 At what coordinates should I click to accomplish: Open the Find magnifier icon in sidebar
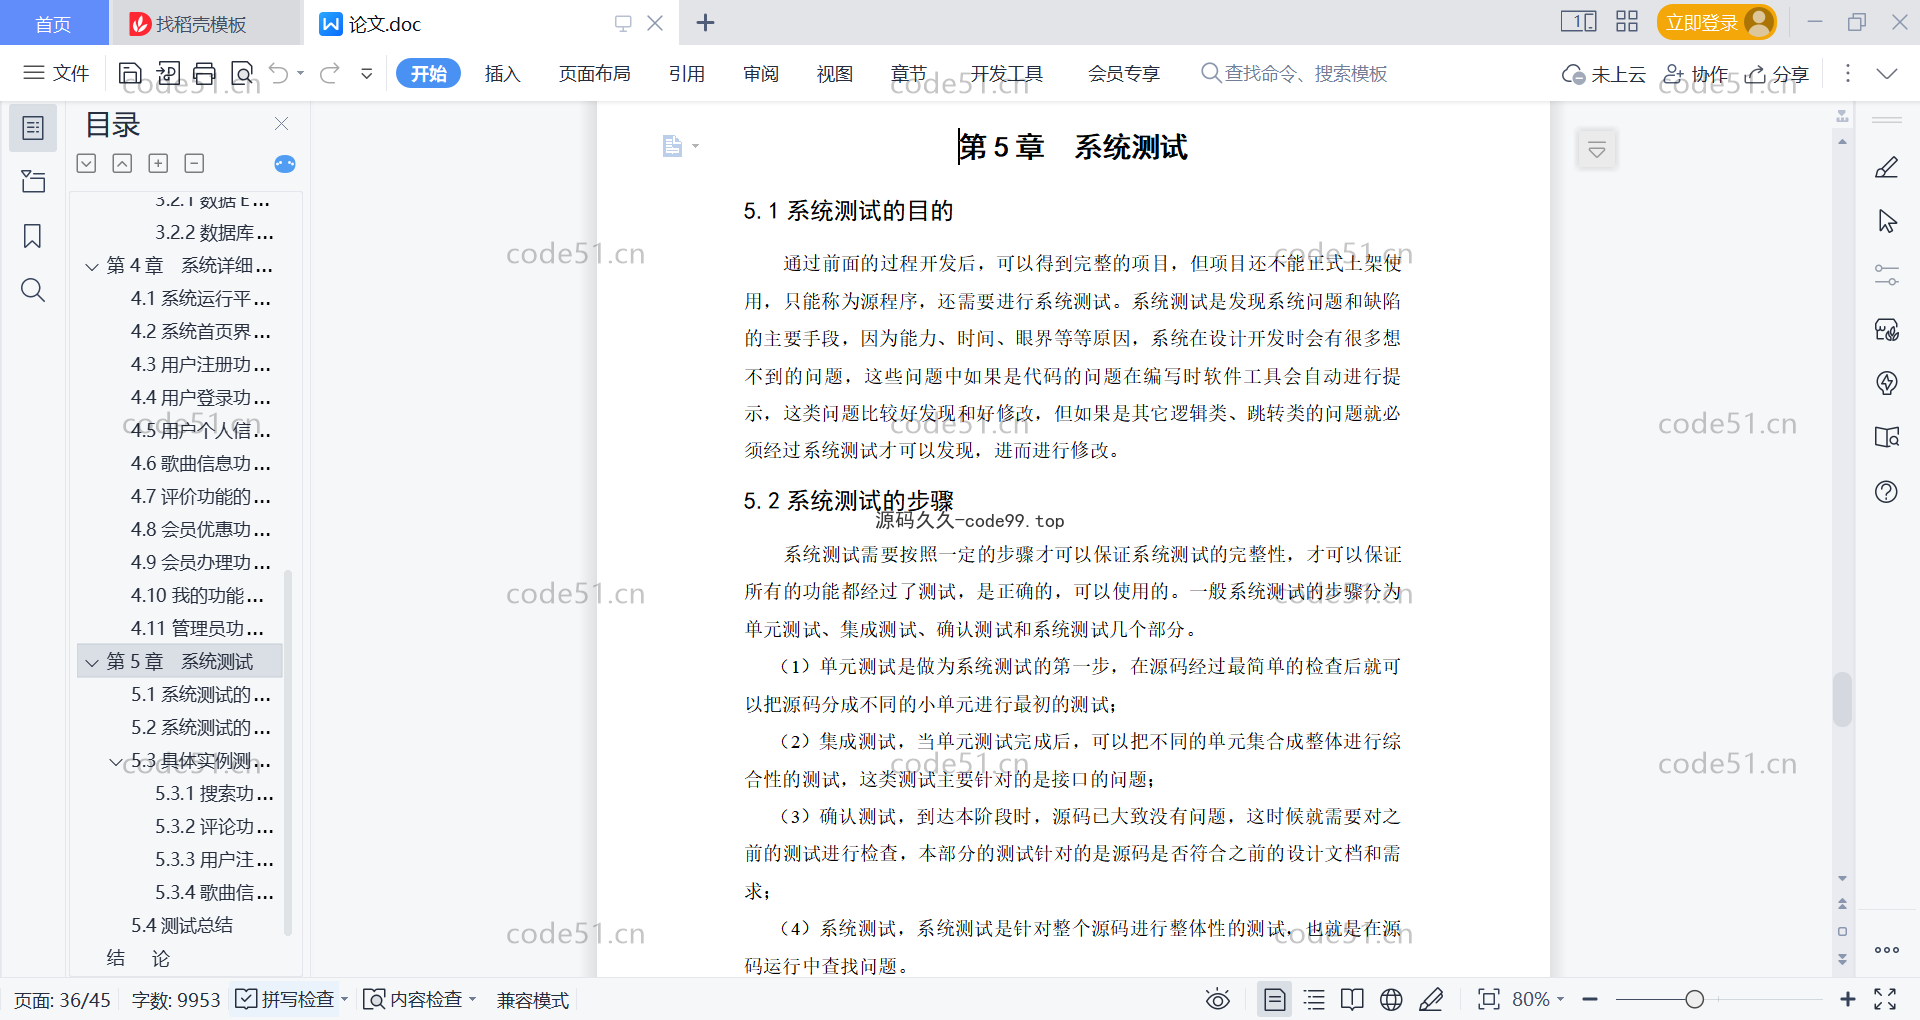[x=33, y=290]
